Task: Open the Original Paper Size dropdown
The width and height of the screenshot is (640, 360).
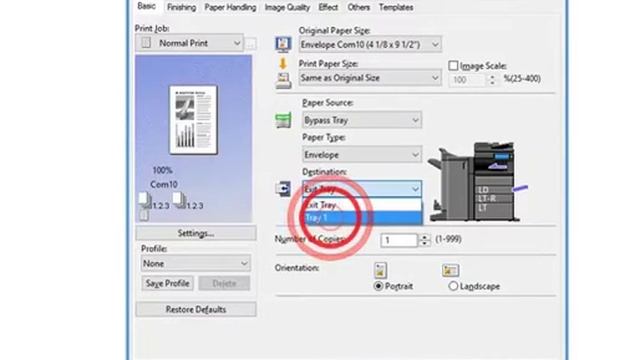Action: tap(370, 44)
